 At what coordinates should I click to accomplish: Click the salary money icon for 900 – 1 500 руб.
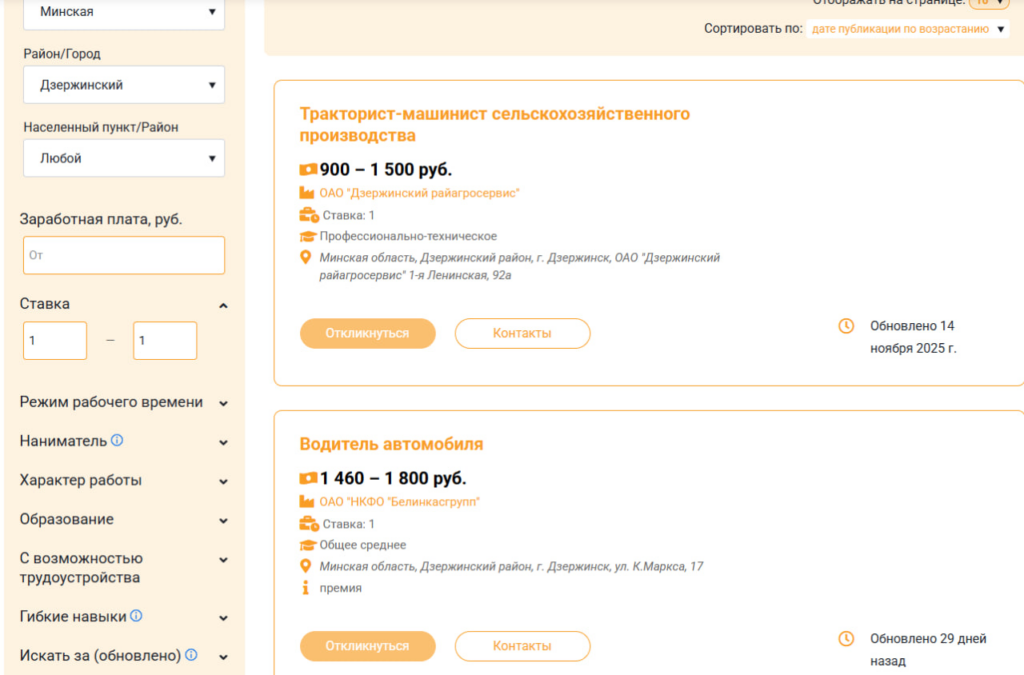[308, 170]
